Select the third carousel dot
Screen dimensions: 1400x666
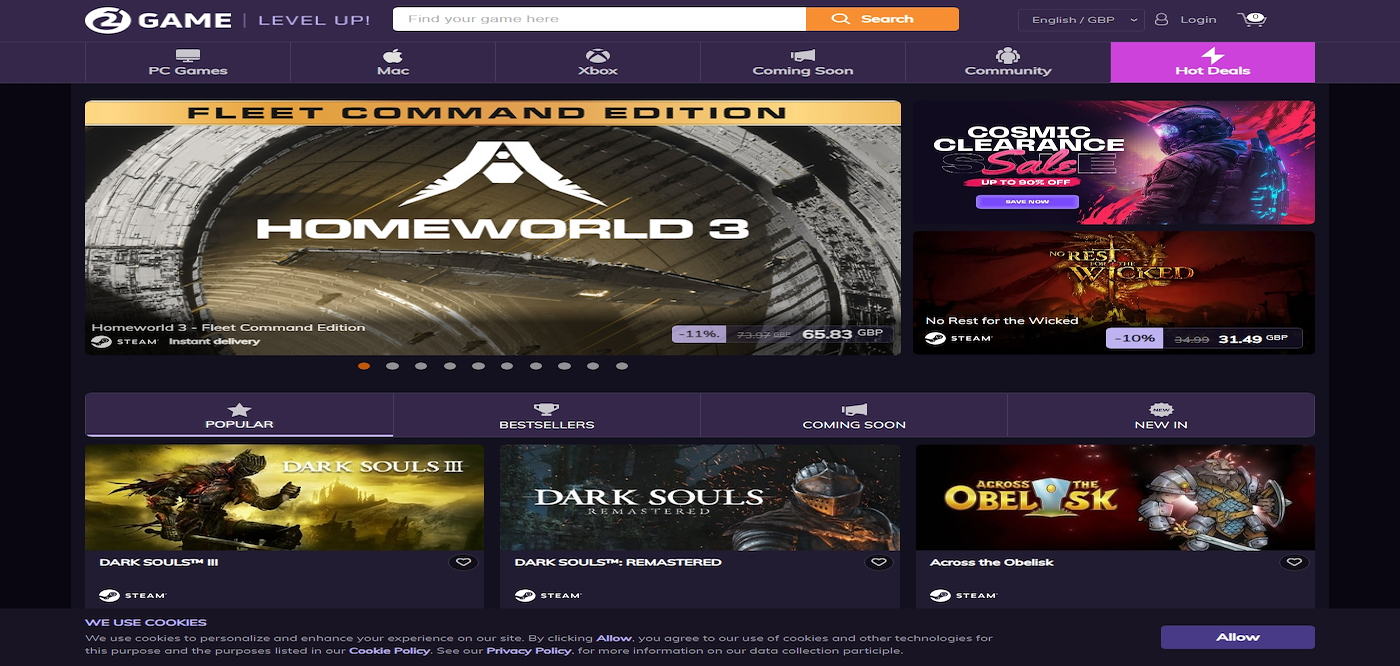pos(421,366)
